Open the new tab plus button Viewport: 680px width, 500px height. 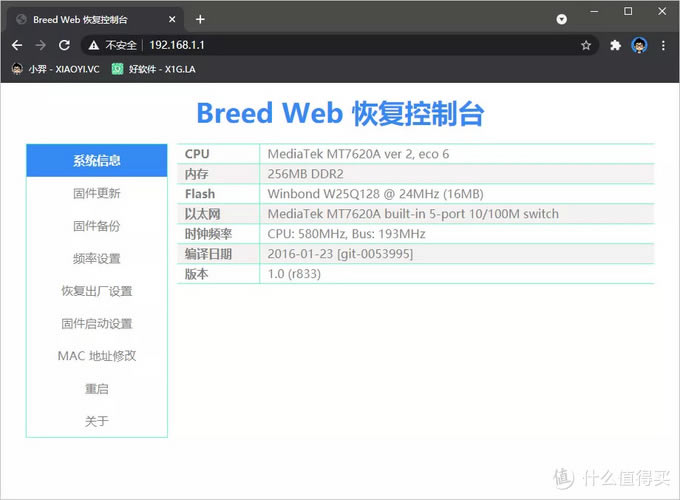[200, 19]
